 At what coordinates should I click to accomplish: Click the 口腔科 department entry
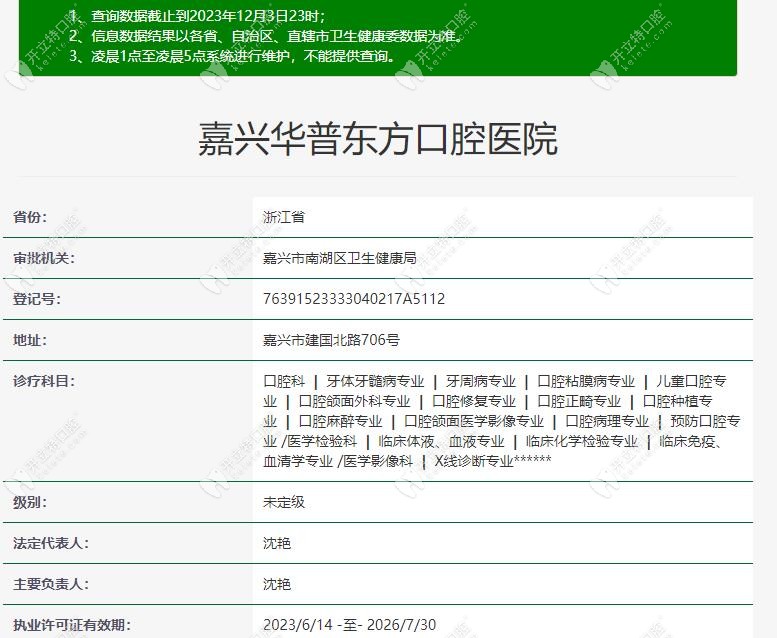[x=284, y=381]
